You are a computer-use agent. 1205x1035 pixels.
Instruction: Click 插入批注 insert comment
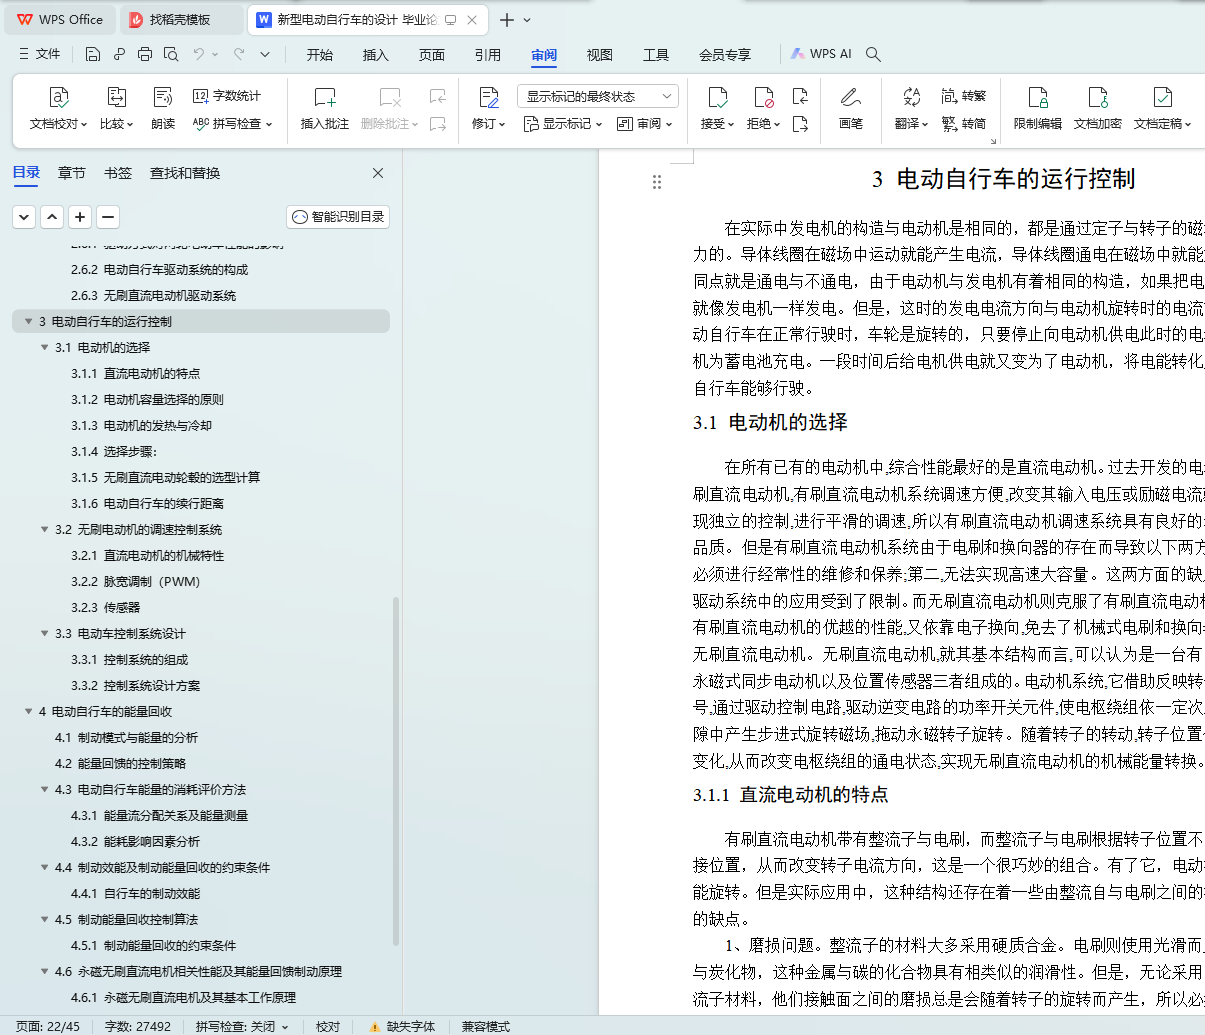click(x=325, y=109)
